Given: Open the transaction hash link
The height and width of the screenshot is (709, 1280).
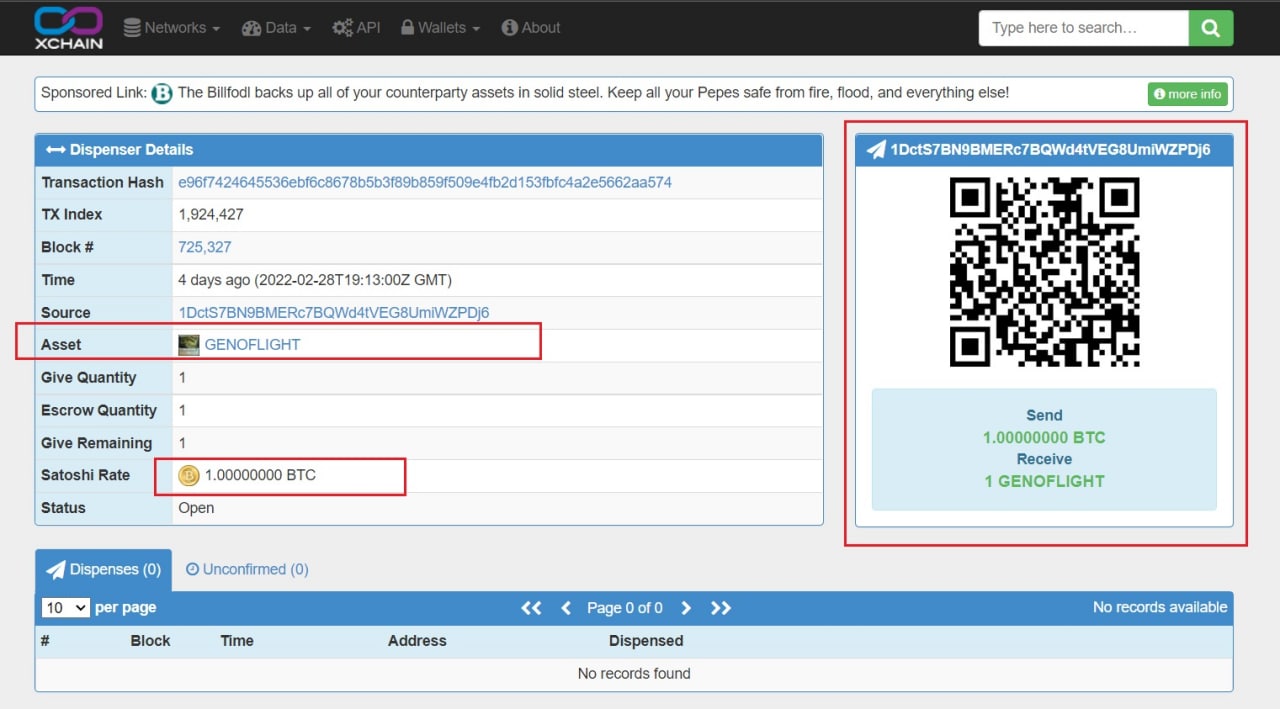Looking at the screenshot, I should (425, 183).
